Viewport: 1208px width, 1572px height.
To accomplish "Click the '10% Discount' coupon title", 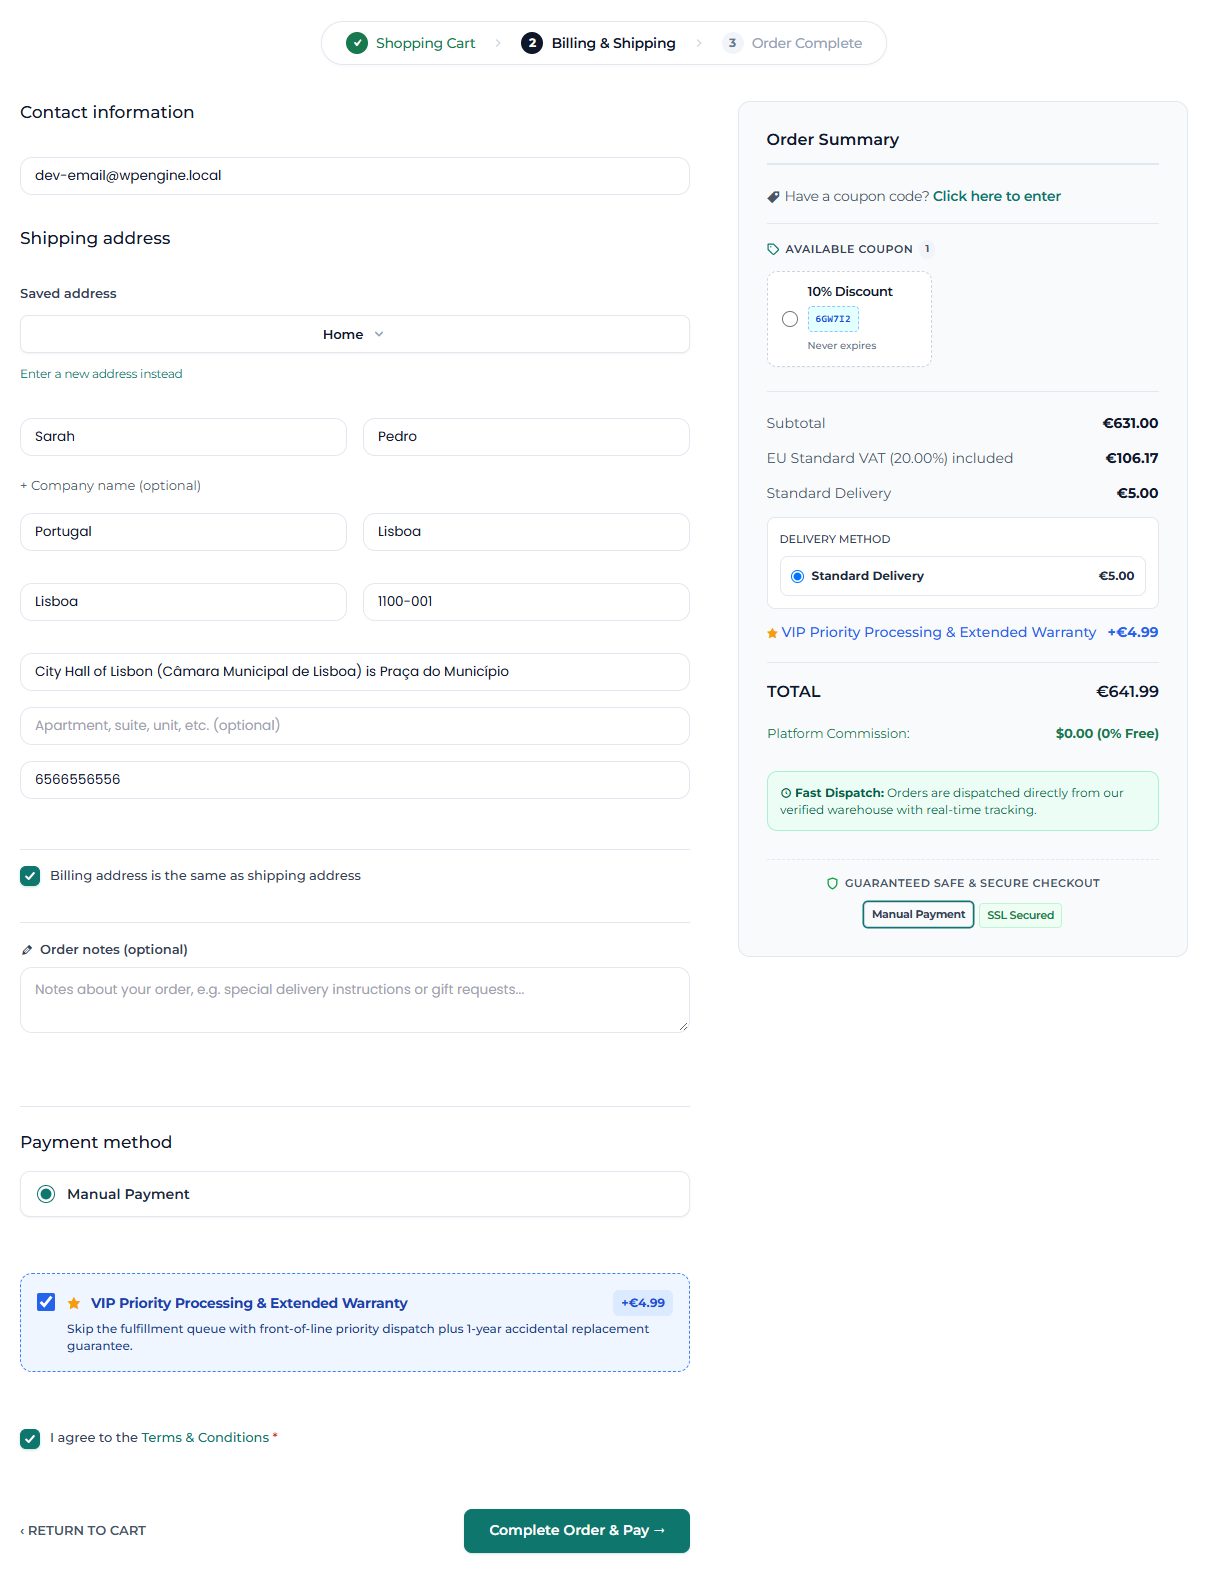I will pyautogui.click(x=850, y=292).
